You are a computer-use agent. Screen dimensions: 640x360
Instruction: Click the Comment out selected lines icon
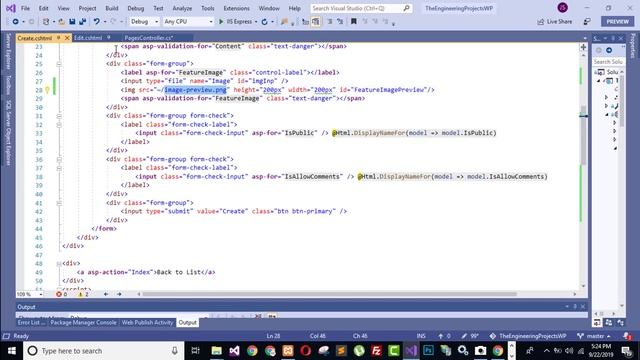[x=330, y=21]
